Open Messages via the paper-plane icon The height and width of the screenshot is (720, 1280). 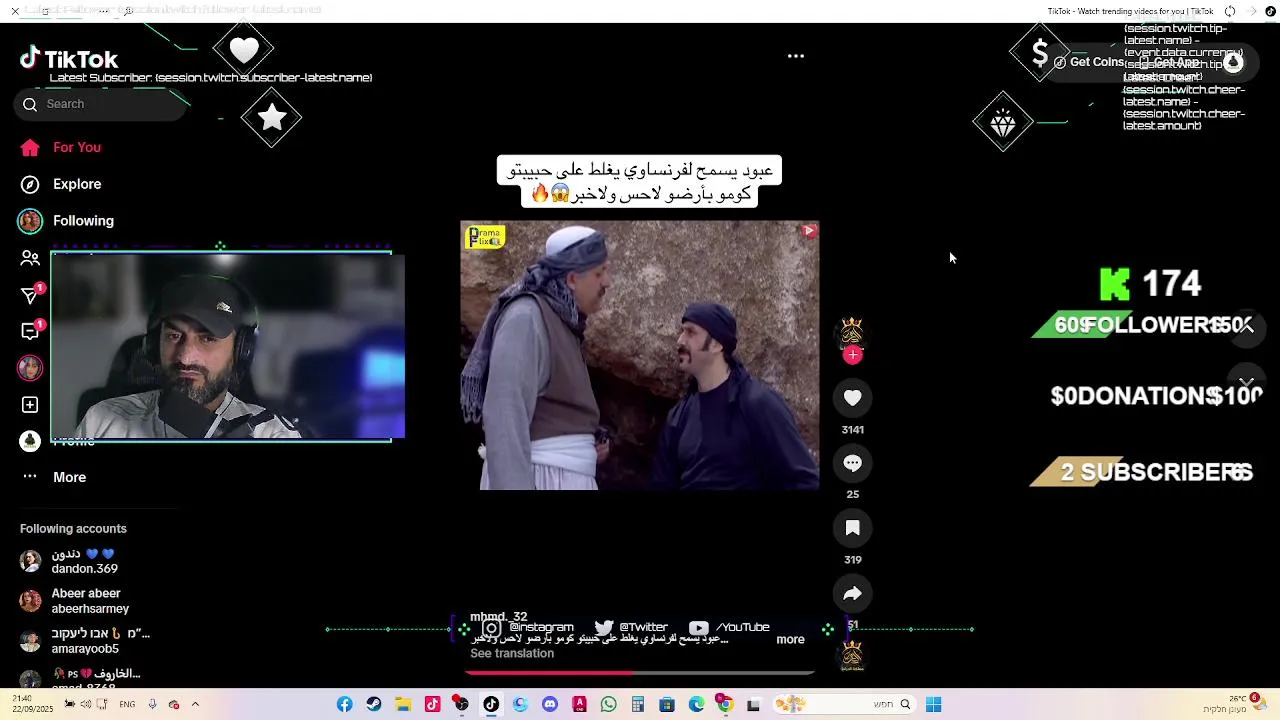[30, 295]
